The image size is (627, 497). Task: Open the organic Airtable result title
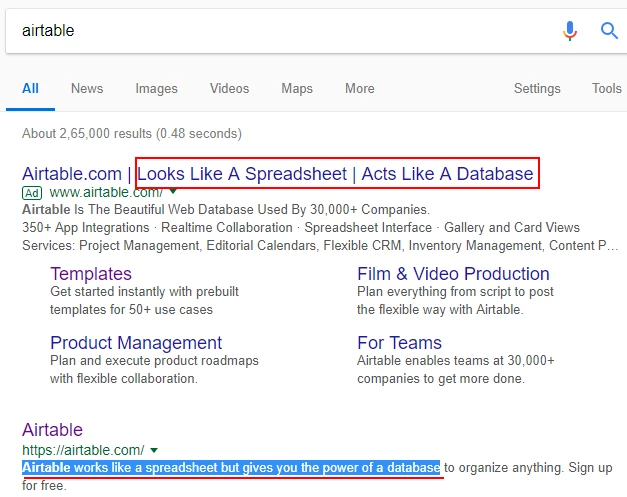click(52, 430)
